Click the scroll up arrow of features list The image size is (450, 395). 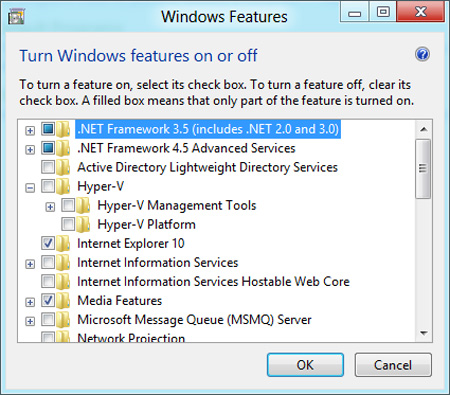(424, 129)
